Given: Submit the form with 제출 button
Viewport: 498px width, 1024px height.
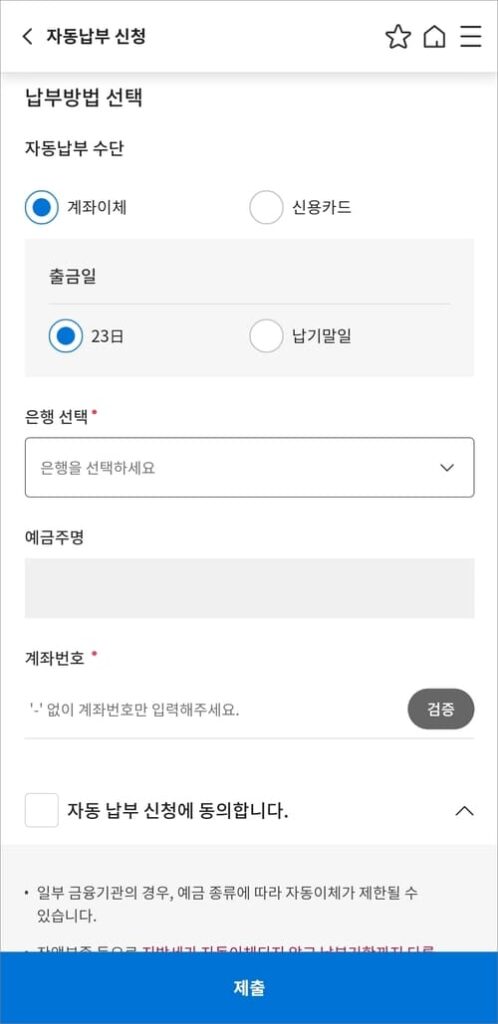Looking at the screenshot, I should [249, 988].
